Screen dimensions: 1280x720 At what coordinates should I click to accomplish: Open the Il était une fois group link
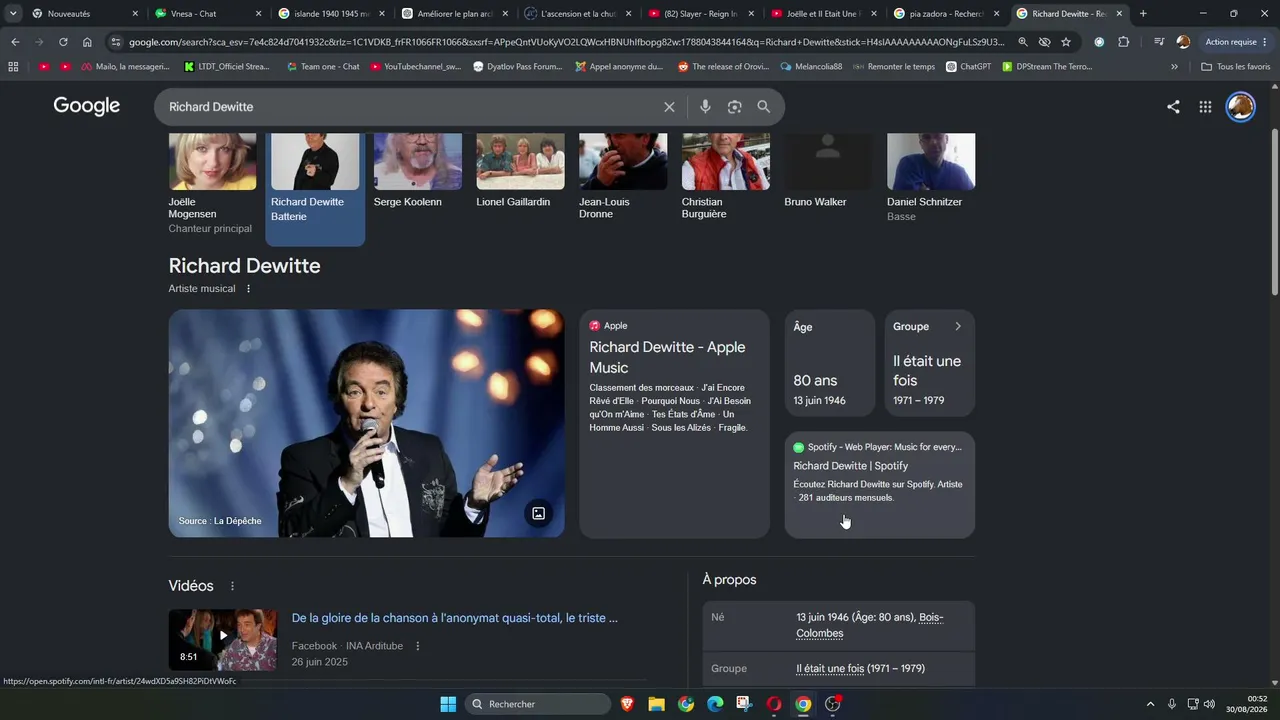tap(830, 669)
